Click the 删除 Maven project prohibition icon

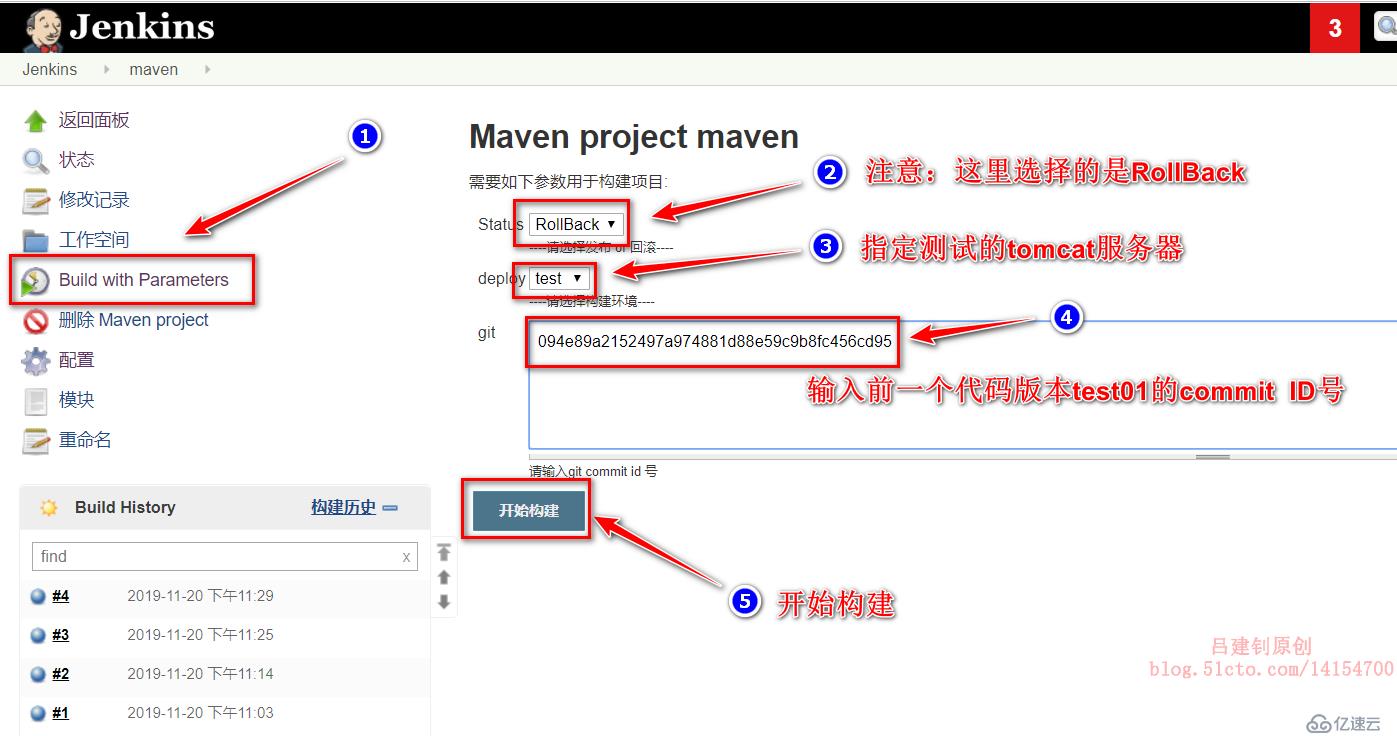[x=36, y=321]
